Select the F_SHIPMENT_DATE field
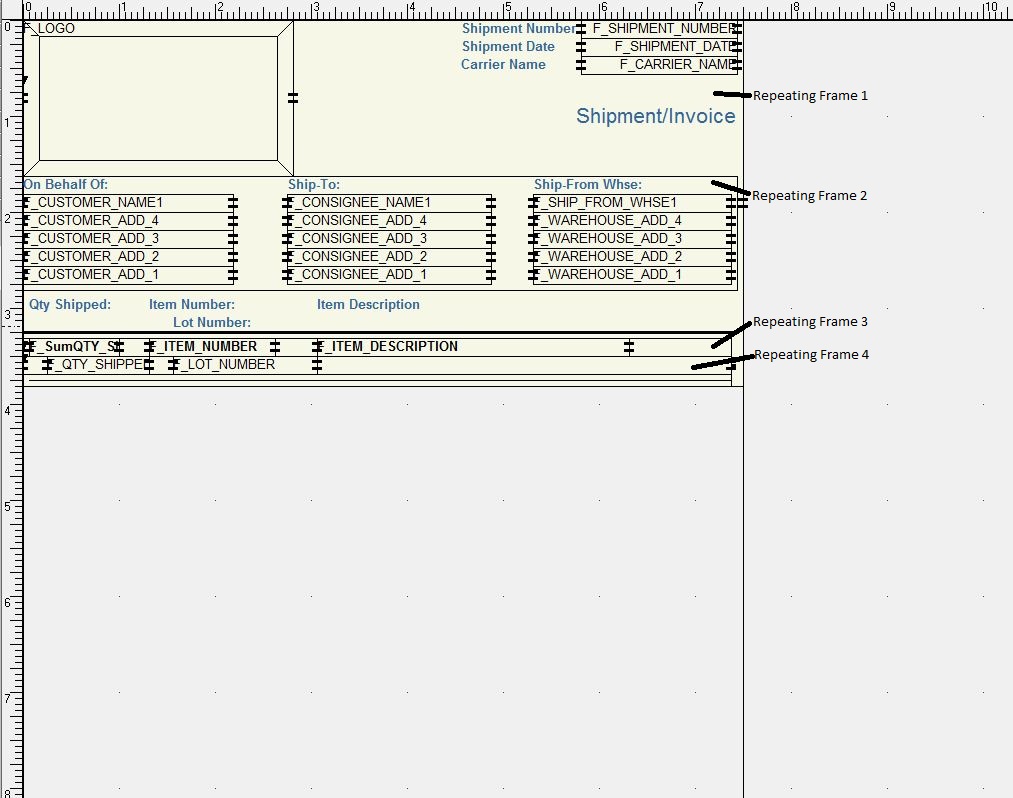This screenshot has height=798, width=1013. coord(660,47)
